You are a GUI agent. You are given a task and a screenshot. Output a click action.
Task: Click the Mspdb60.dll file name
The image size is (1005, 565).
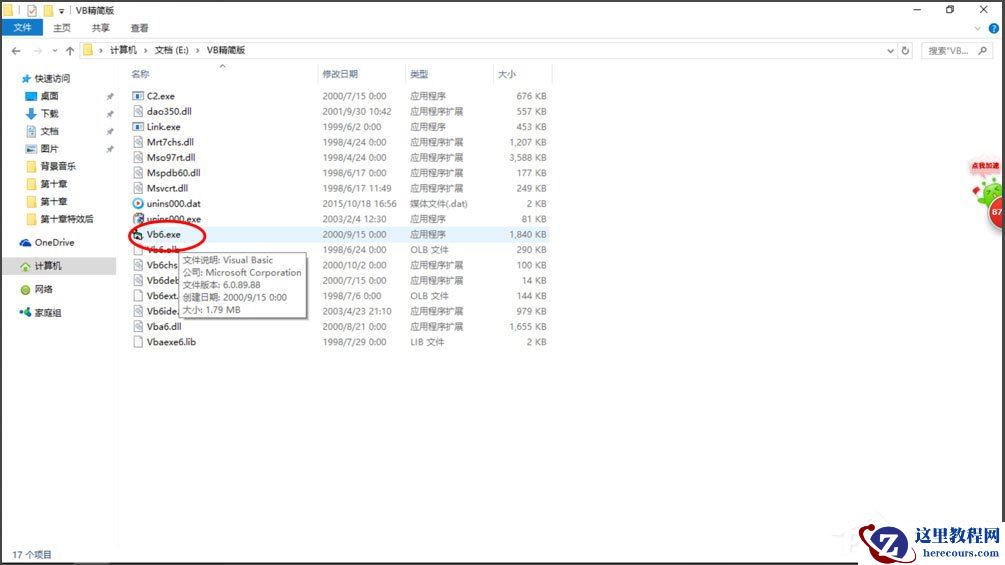[174, 173]
